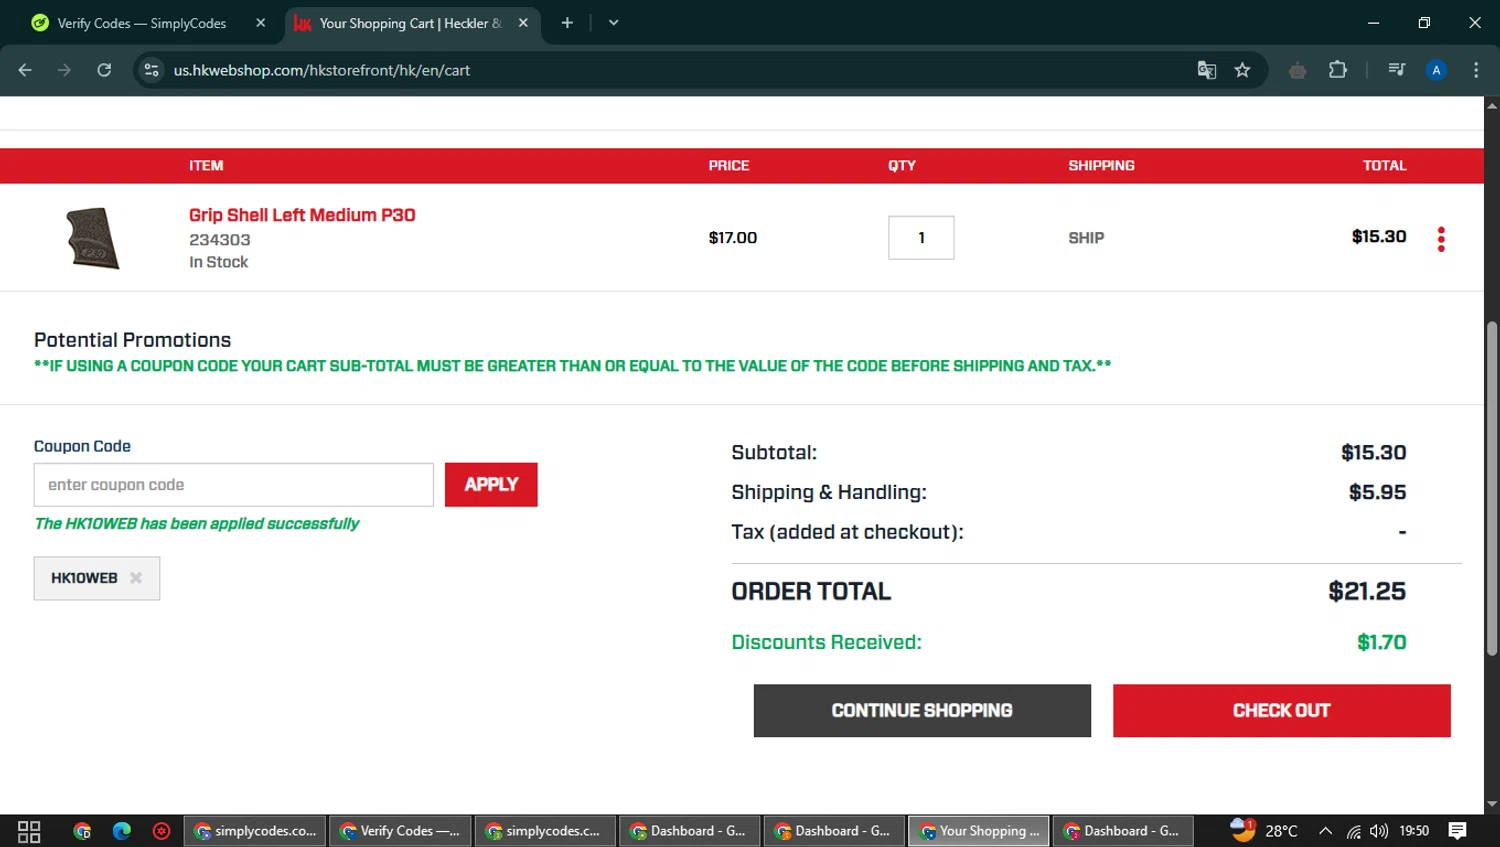Viewport: 1500px width, 847px height.
Task: Click the SHIP shipping method text
Action: pos(1086,238)
